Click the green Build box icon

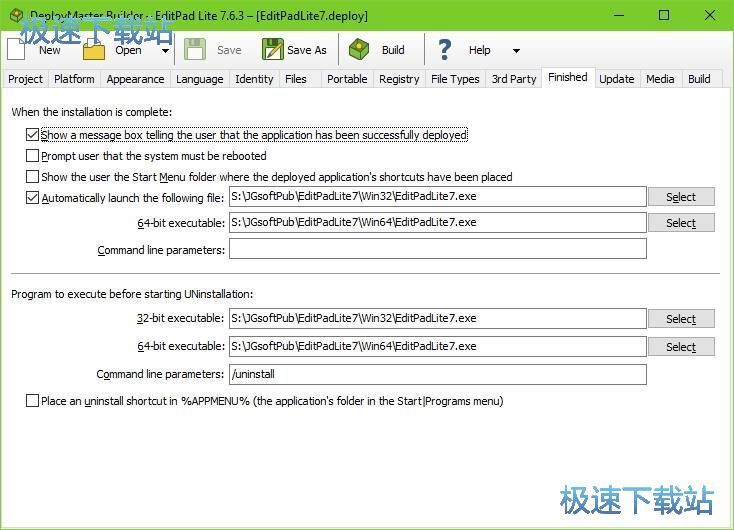359,49
